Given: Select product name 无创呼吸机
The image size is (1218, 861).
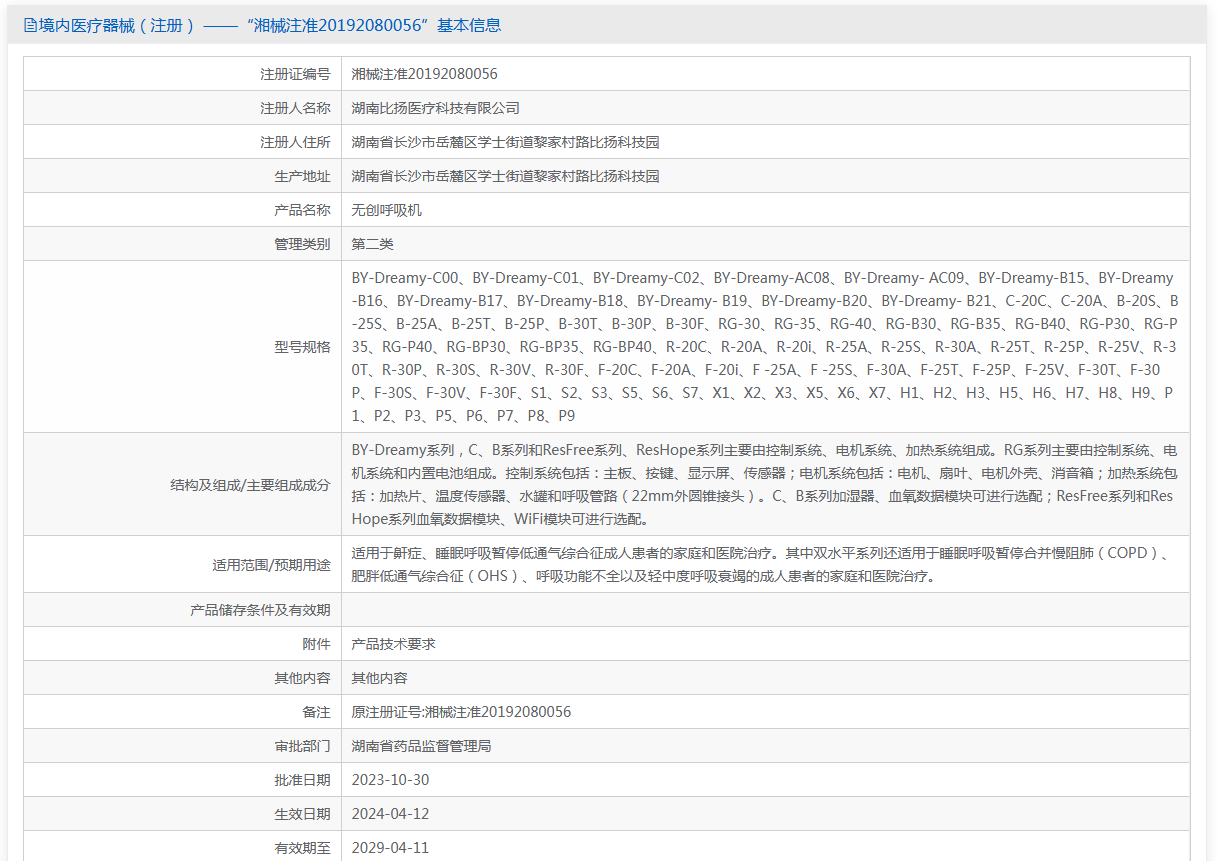Looking at the screenshot, I should click(x=387, y=210).
